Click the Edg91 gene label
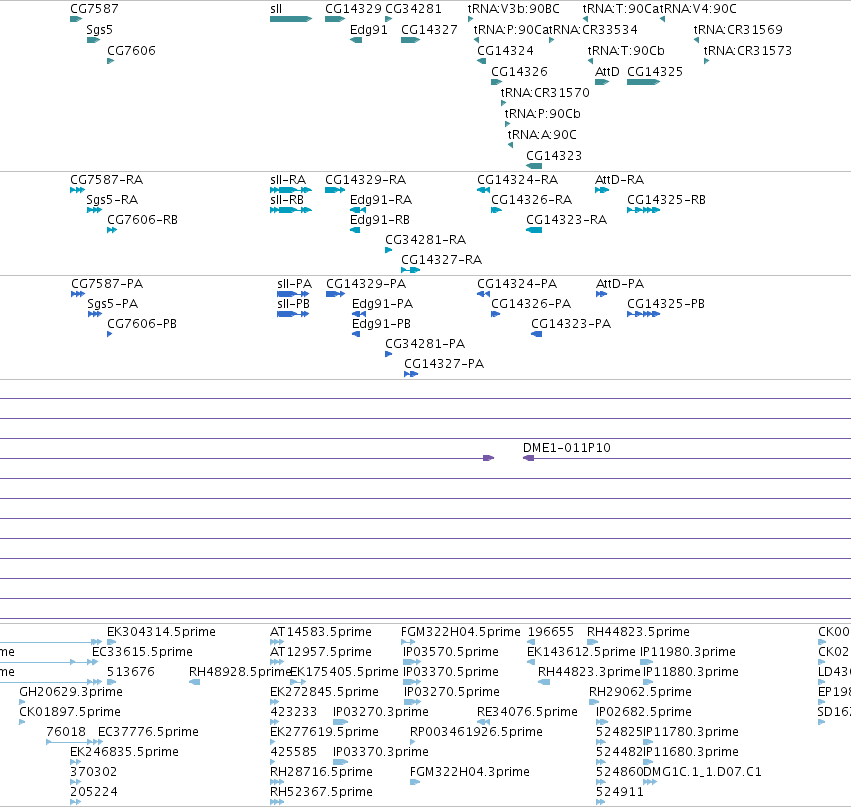 coord(369,29)
